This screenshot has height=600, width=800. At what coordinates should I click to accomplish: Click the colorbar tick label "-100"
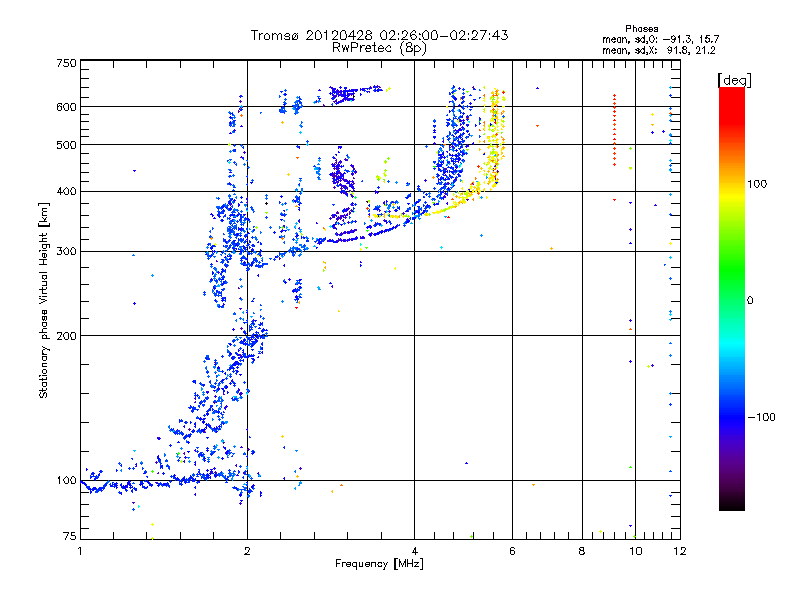pyautogui.click(x=762, y=417)
